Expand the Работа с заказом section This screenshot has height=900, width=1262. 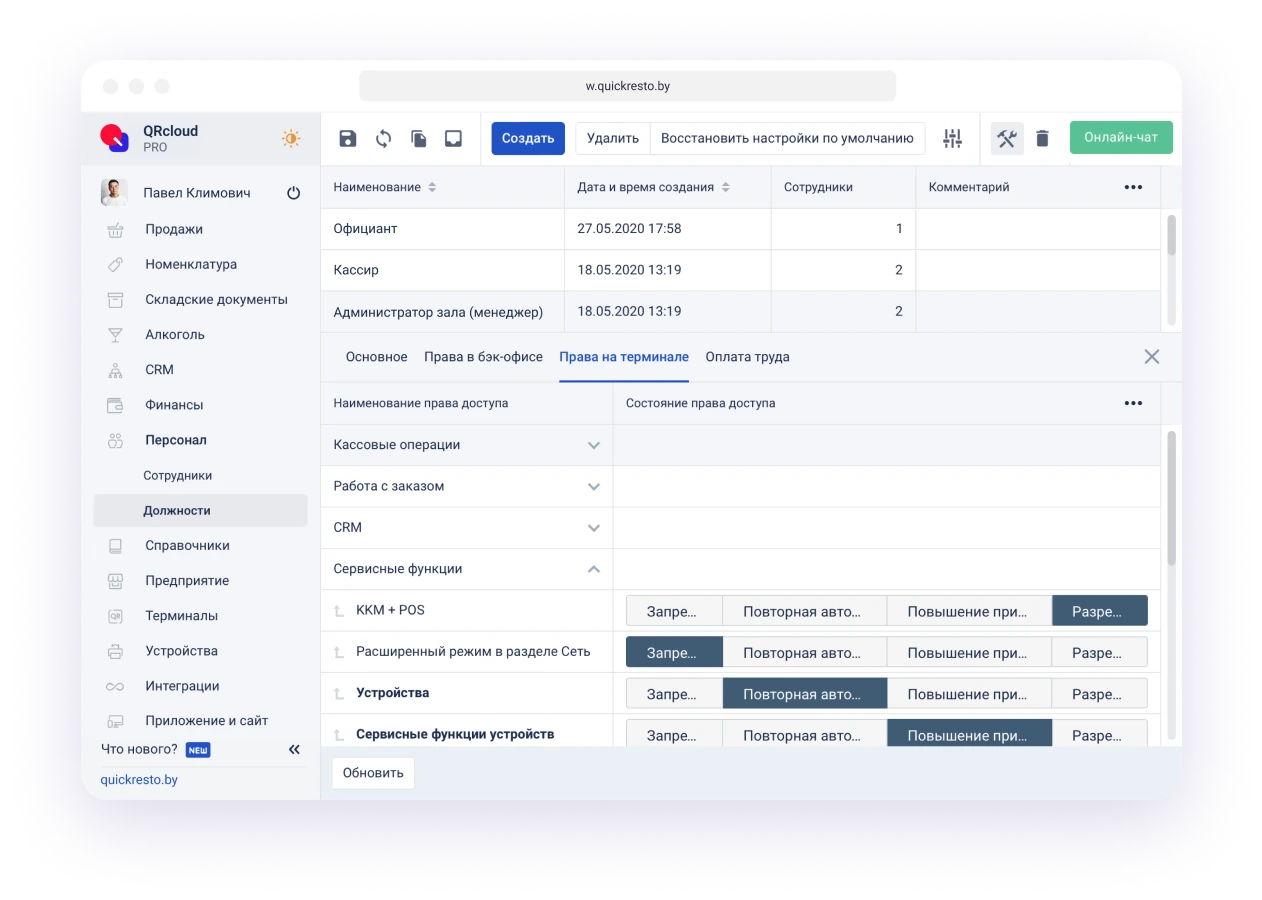[x=593, y=487]
